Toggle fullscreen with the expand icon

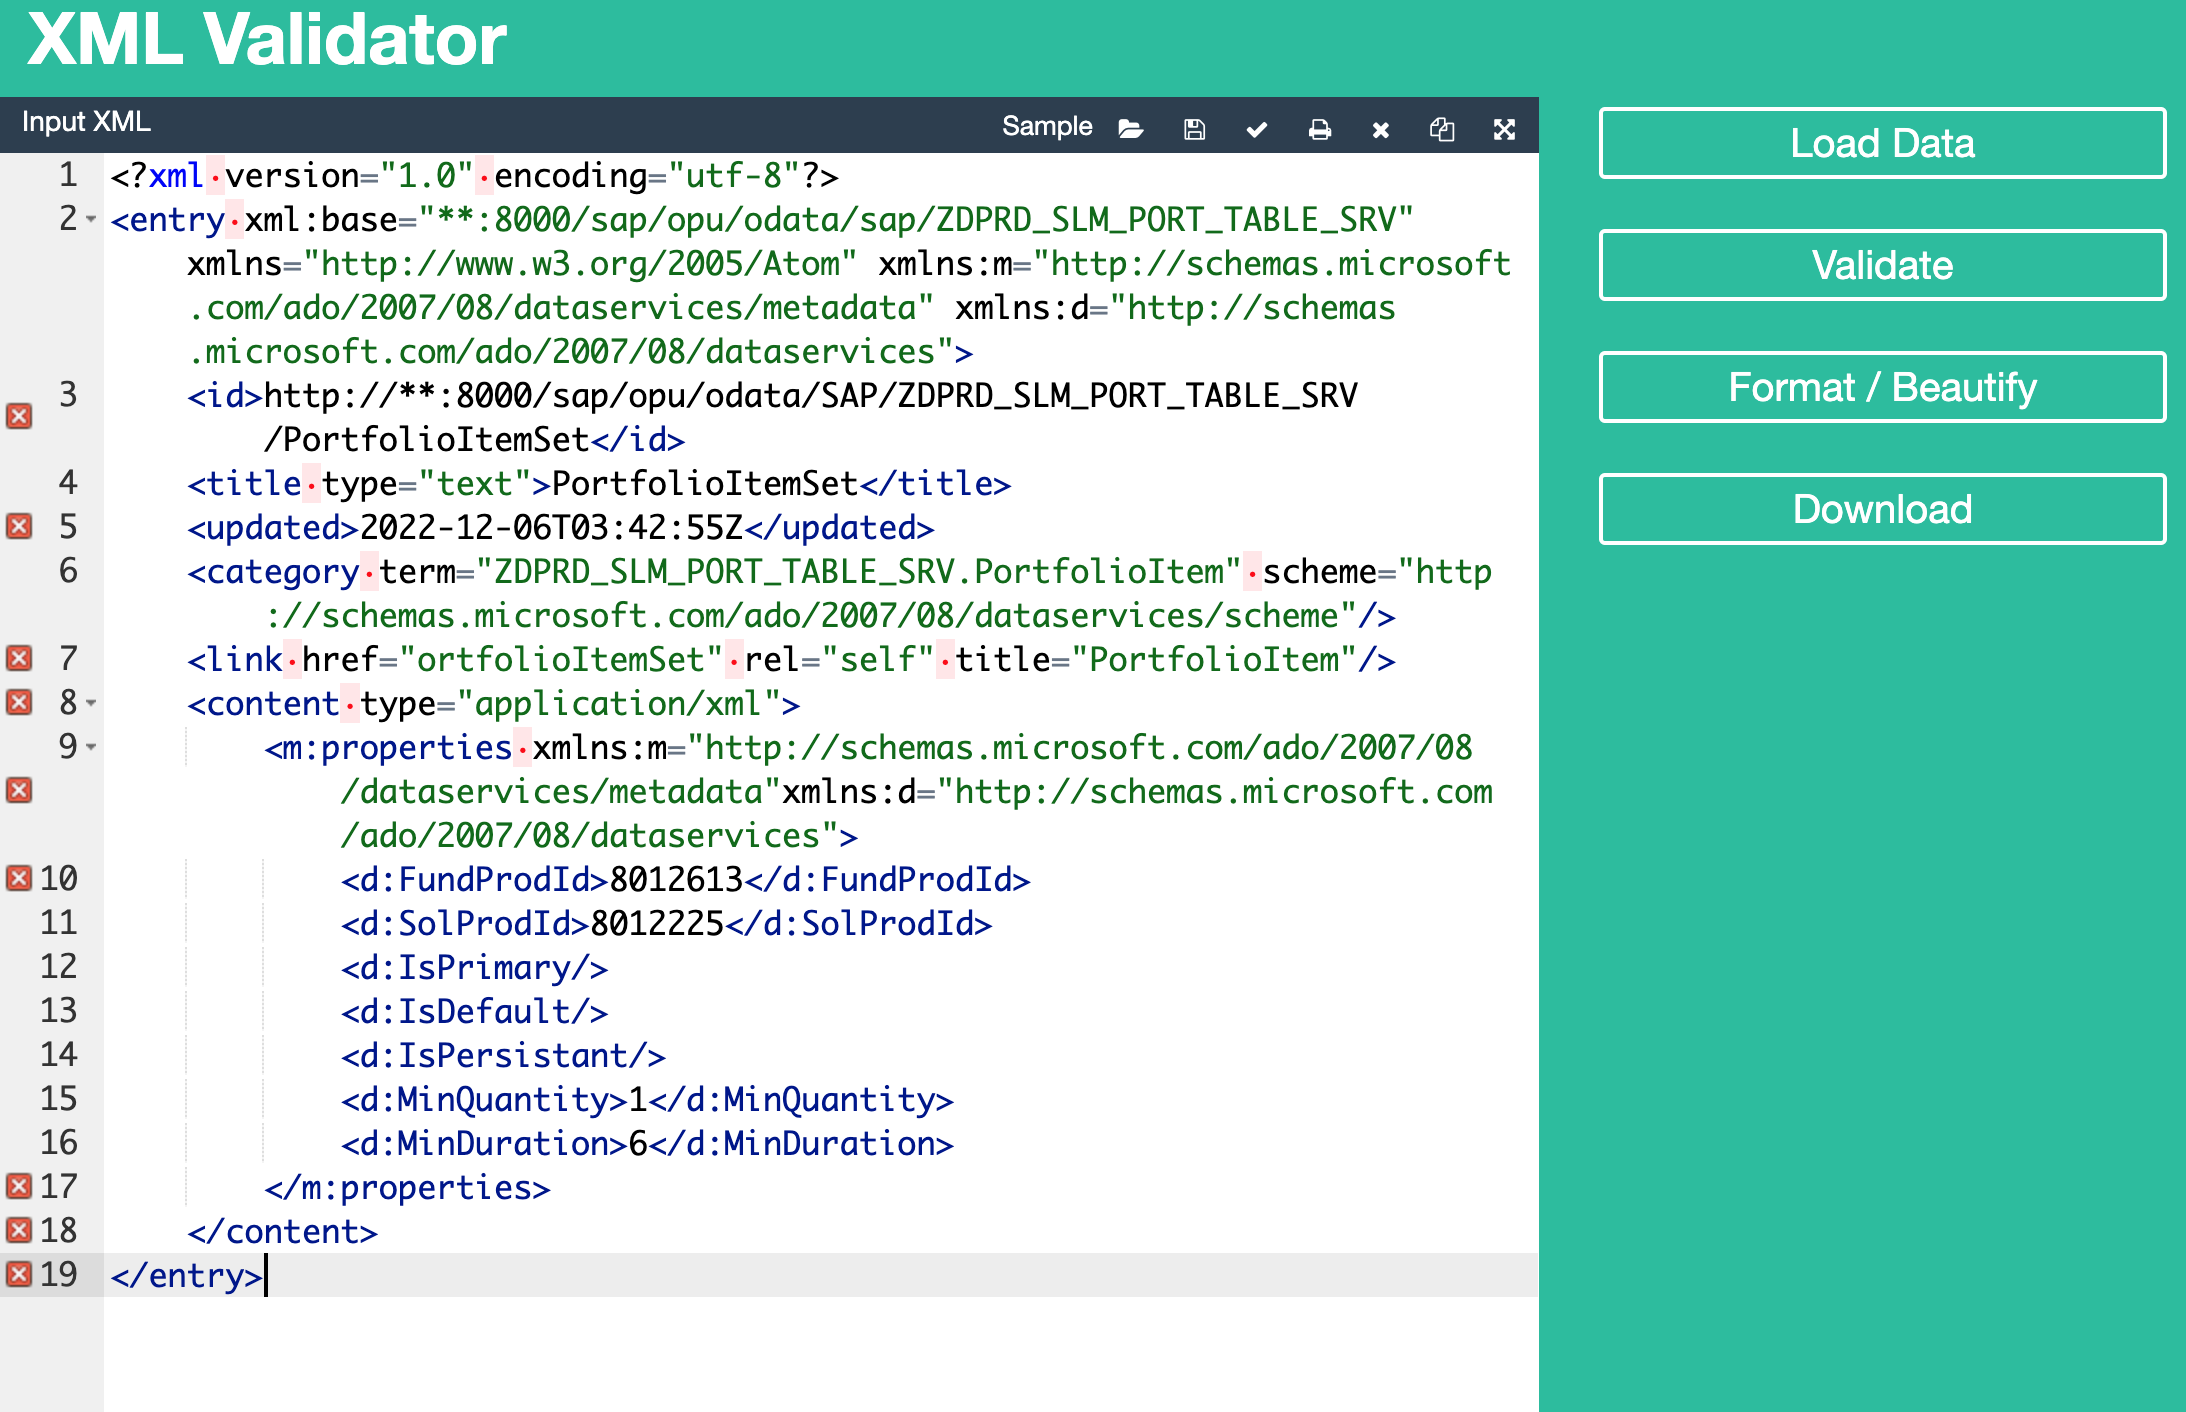[x=1504, y=128]
